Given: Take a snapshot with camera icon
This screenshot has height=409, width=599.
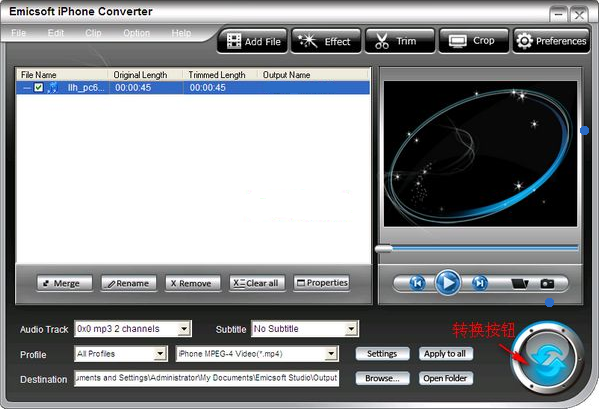Looking at the screenshot, I should [547, 283].
